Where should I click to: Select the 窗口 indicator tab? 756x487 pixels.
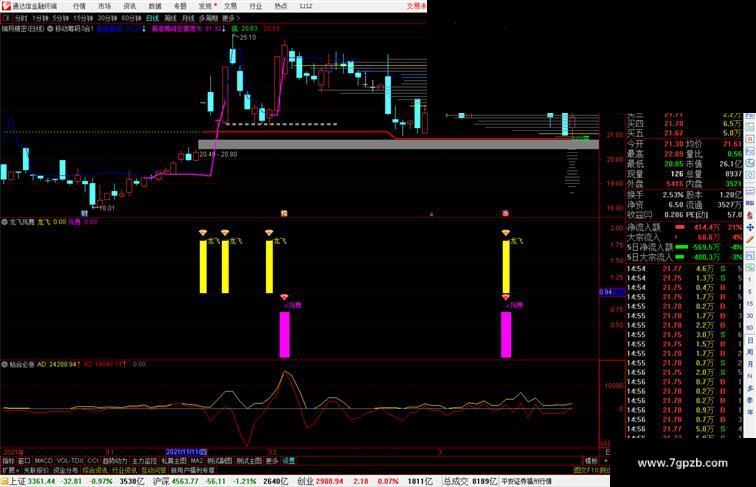(25, 461)
